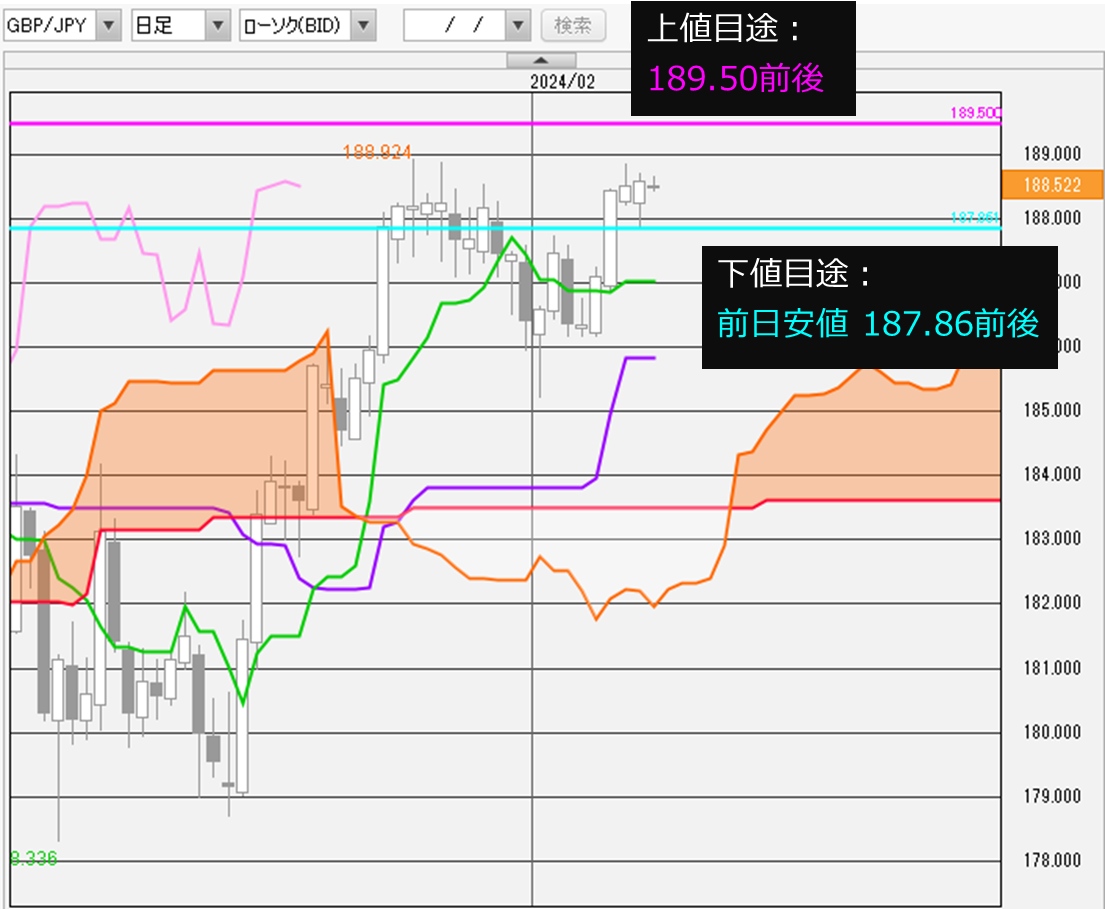
Task: Click the orange 188.924 high price label
Action: (377, 152)
